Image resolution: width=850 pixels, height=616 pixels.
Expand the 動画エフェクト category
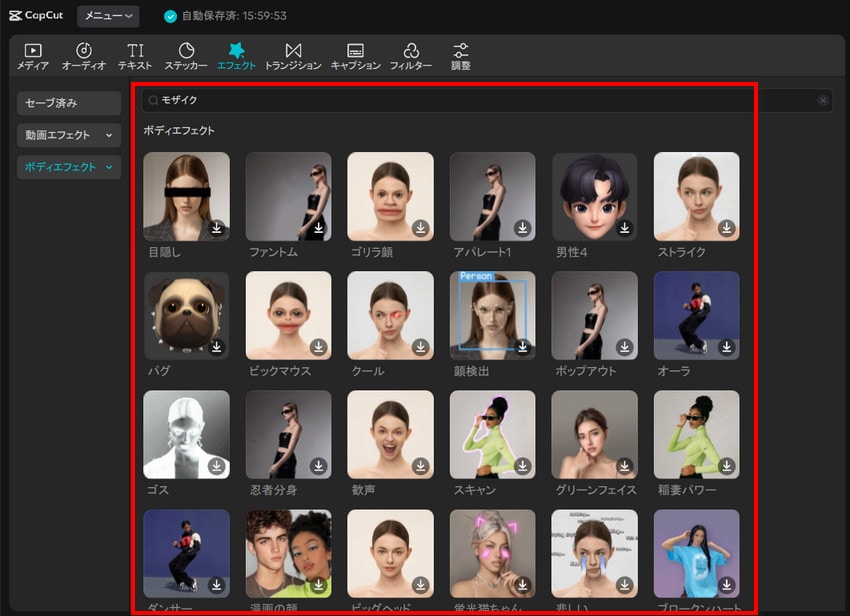pyautogui.click(x=69, y=135)
